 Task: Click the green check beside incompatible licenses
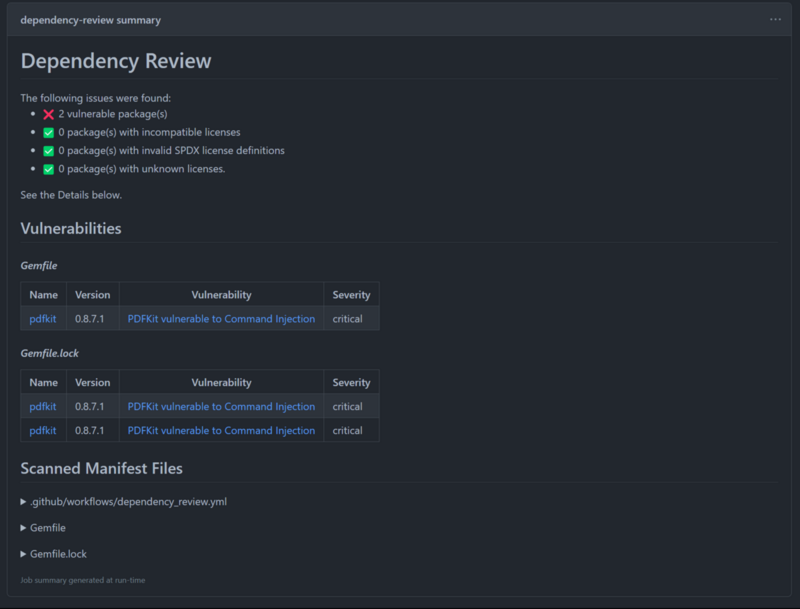pyautogui.click(x=47, y=132)
